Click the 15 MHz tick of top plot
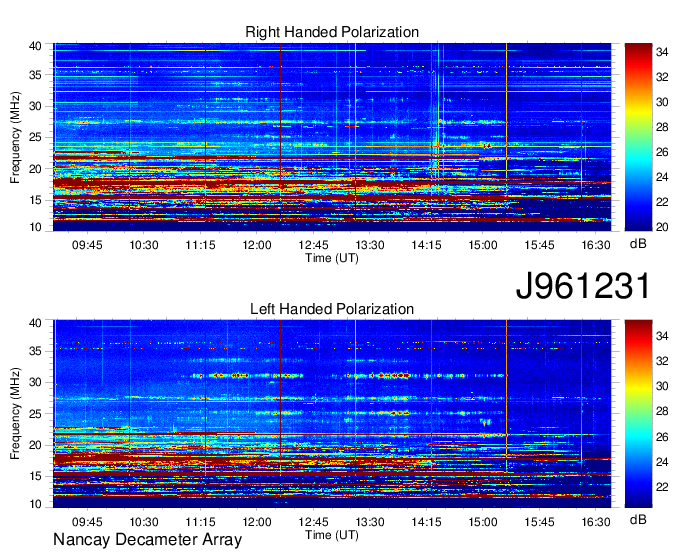This screenshot has height=552, width=680. 36,200
